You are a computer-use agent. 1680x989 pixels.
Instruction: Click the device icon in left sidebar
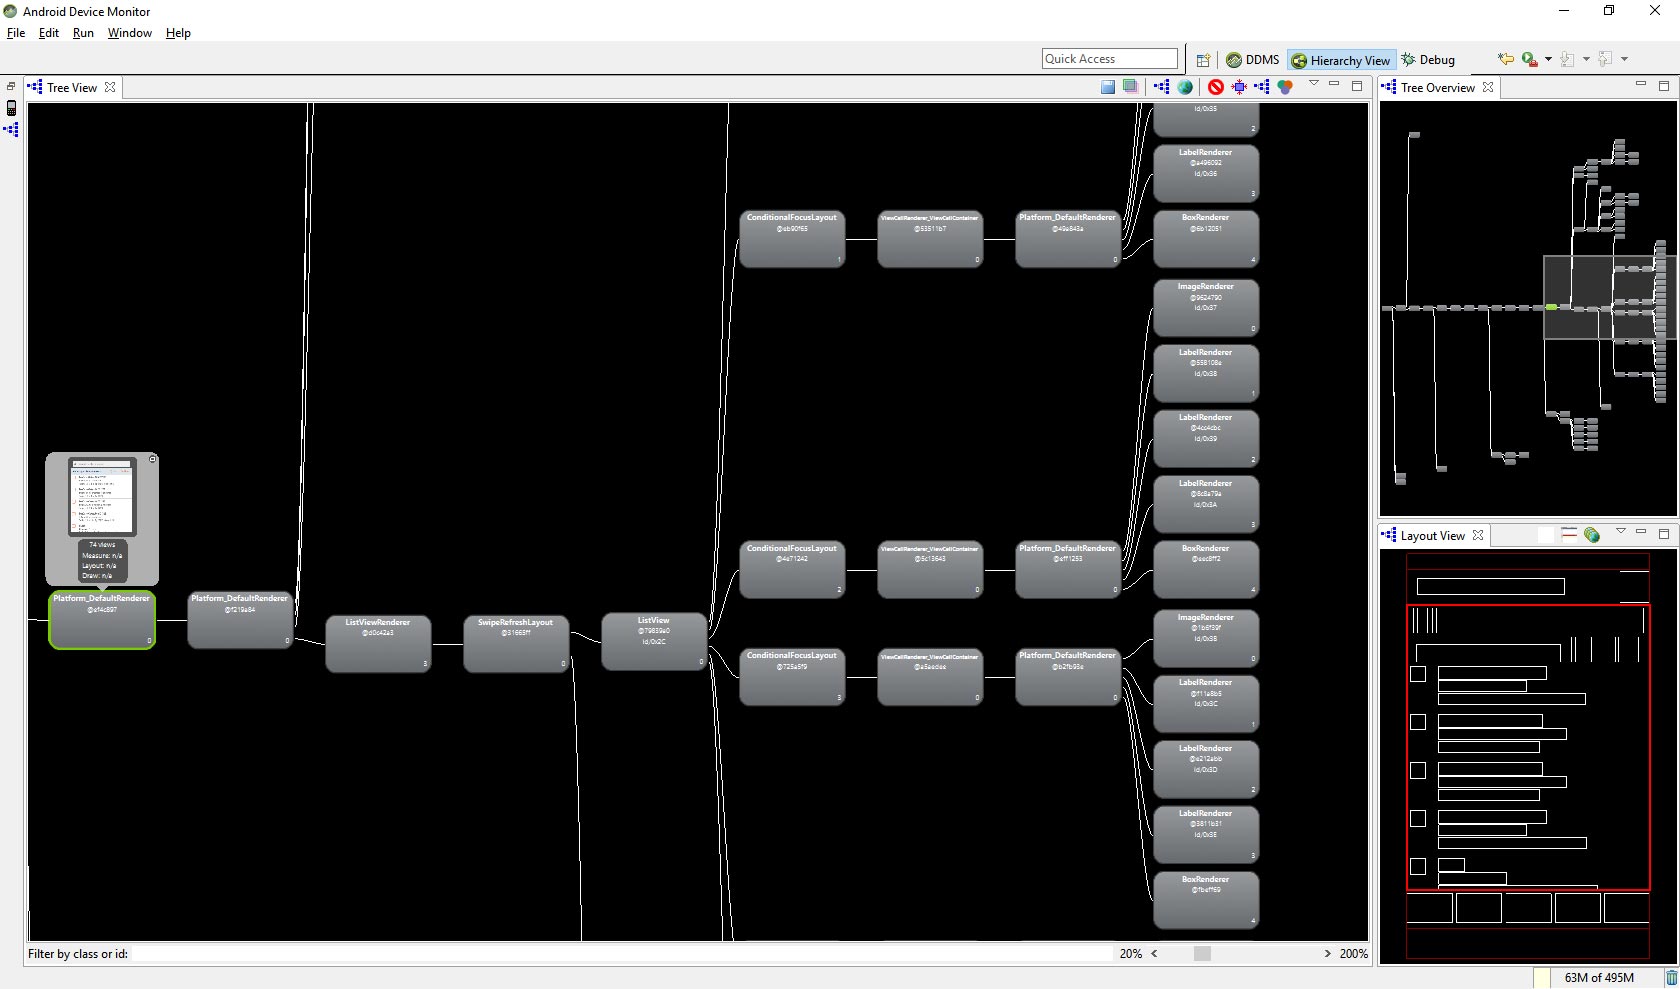tap(12, 108)
